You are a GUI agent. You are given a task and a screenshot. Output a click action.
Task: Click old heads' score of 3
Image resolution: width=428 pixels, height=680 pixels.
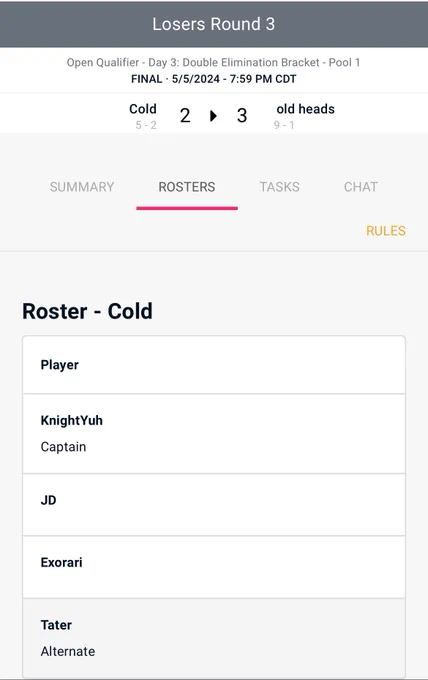[x=242, y=116]
